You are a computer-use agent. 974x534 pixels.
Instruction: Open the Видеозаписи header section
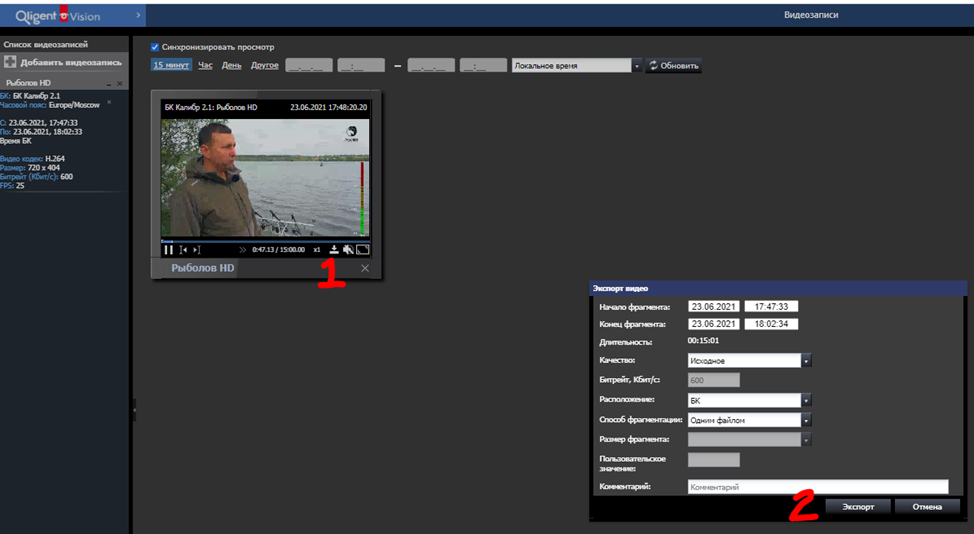[811, 15]
